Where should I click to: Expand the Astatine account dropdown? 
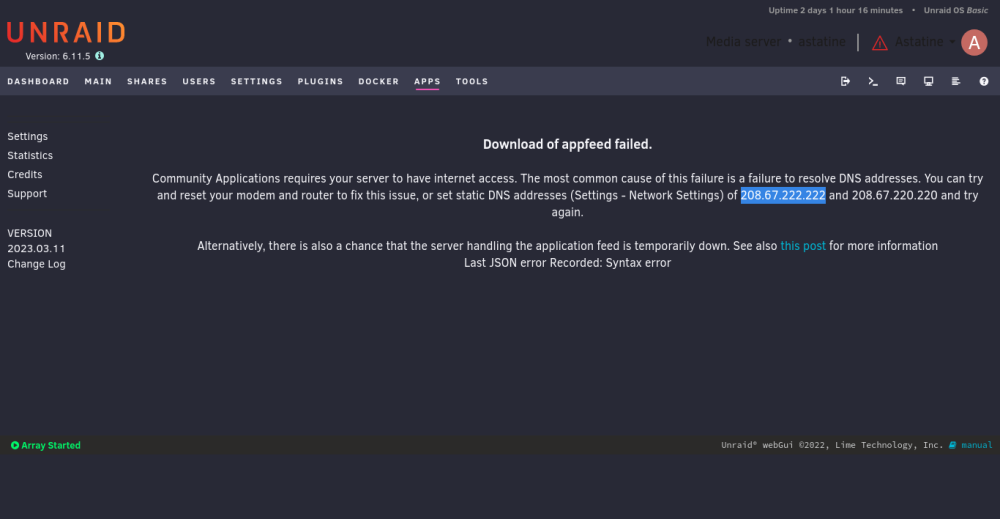tap(925, 41)
